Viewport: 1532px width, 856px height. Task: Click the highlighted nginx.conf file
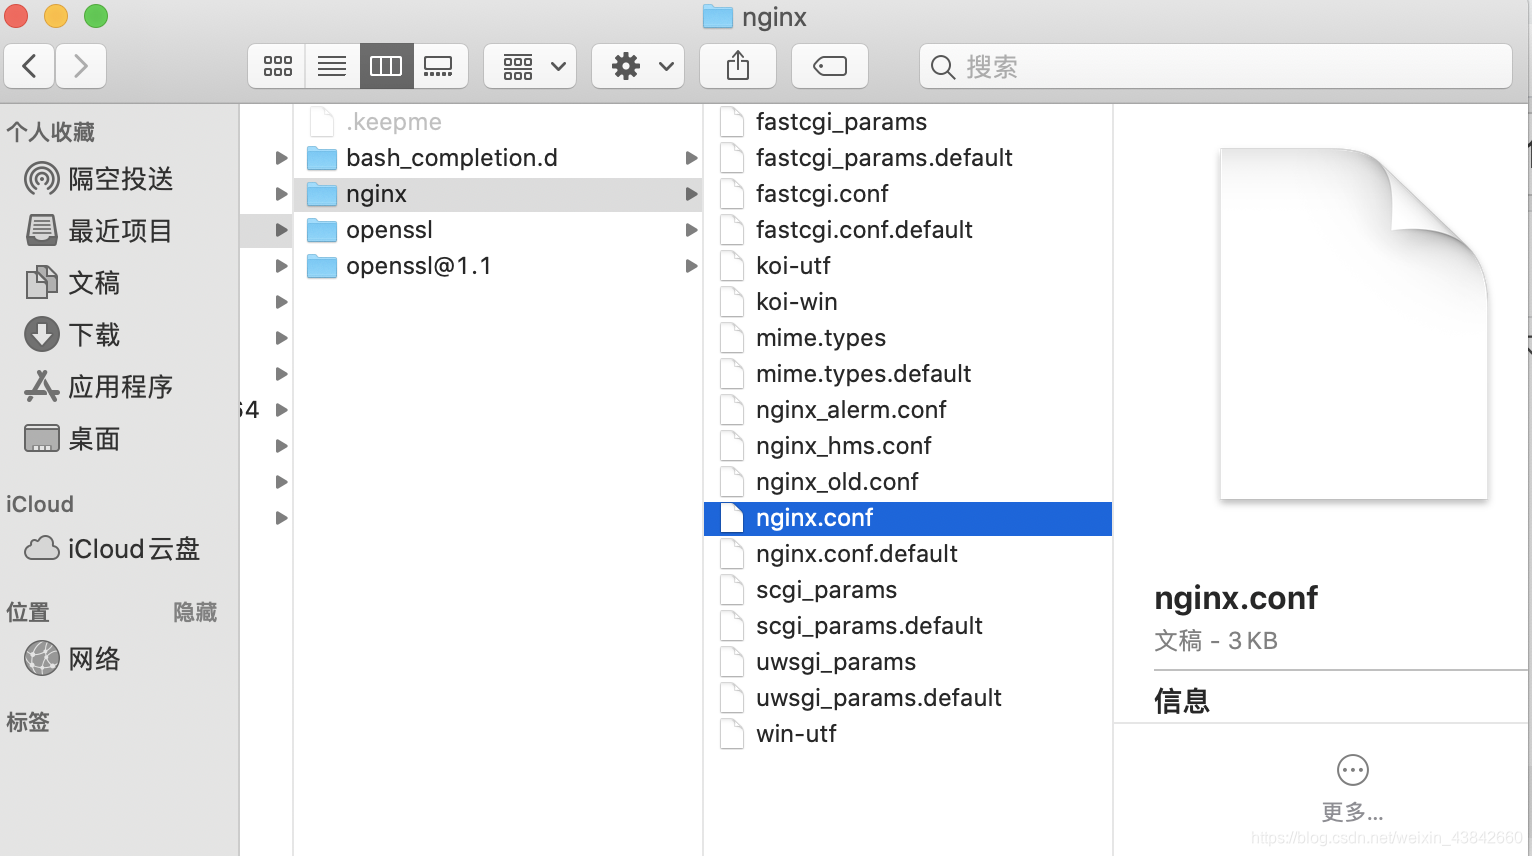click(x=908, y=518)
